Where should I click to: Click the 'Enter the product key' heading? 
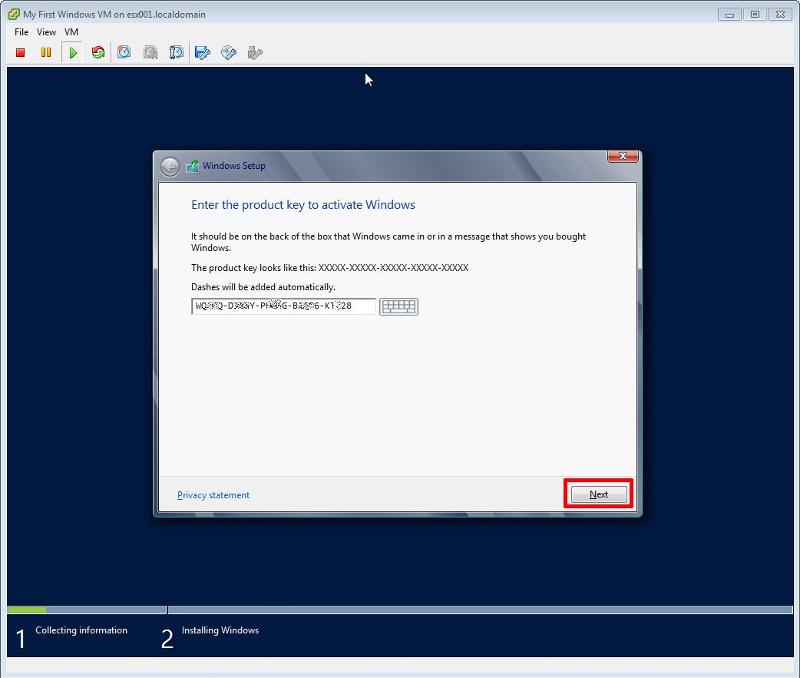(303, 205)
